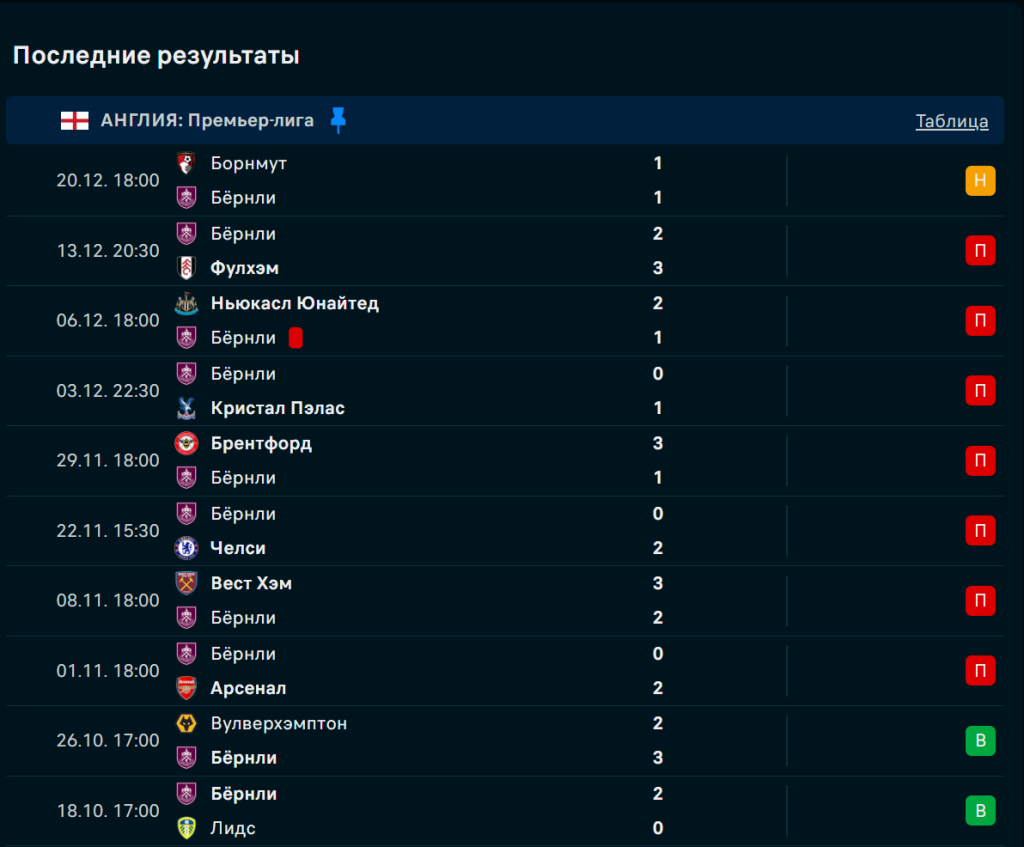1024x847 pixels.
Task: Click the Arsenal club crest
Action: (186, 688)
